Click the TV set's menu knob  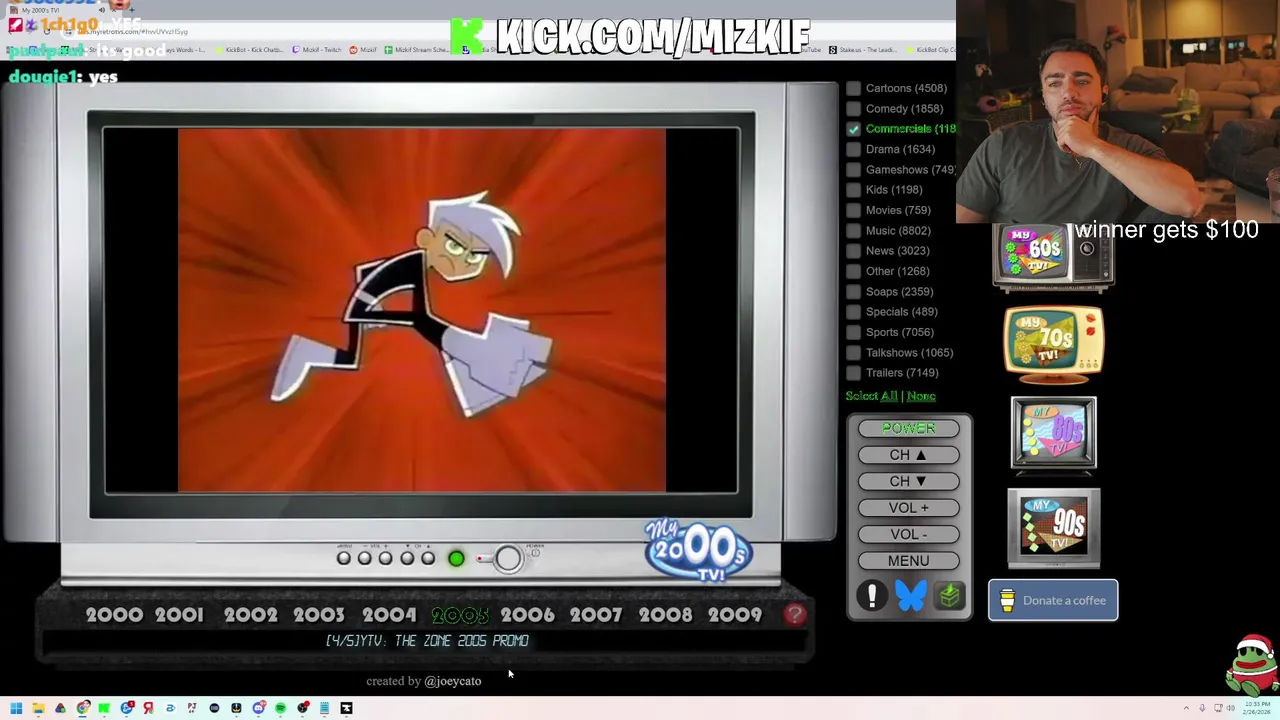344,558
